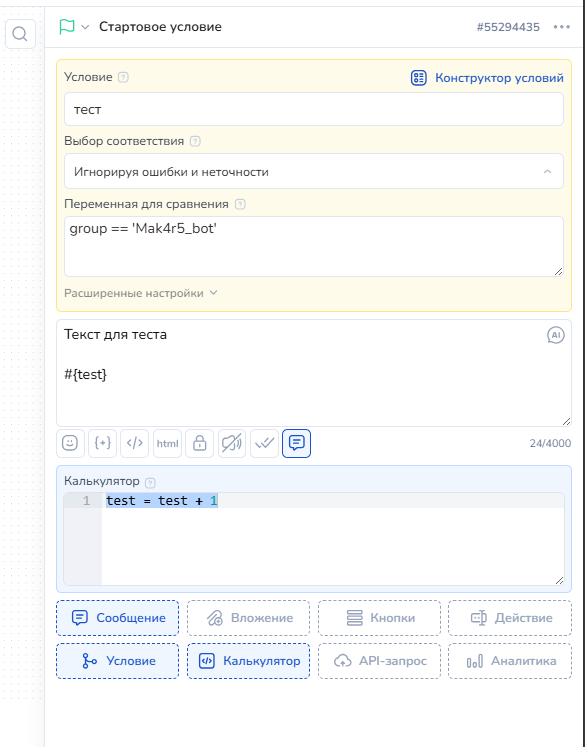585x747 pixels.
Task: Add a Вложение block
Action: [248, 618]
